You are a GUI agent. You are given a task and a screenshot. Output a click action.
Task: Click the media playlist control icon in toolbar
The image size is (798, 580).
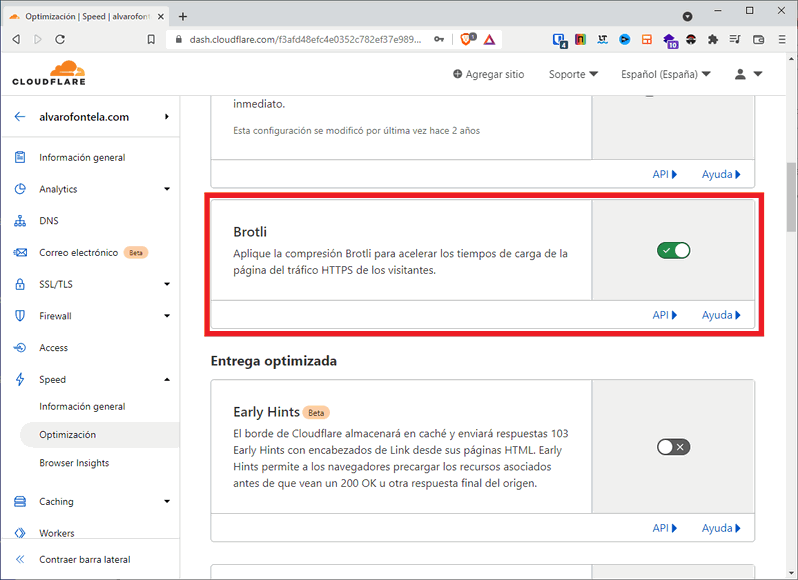tap(735, 39)
